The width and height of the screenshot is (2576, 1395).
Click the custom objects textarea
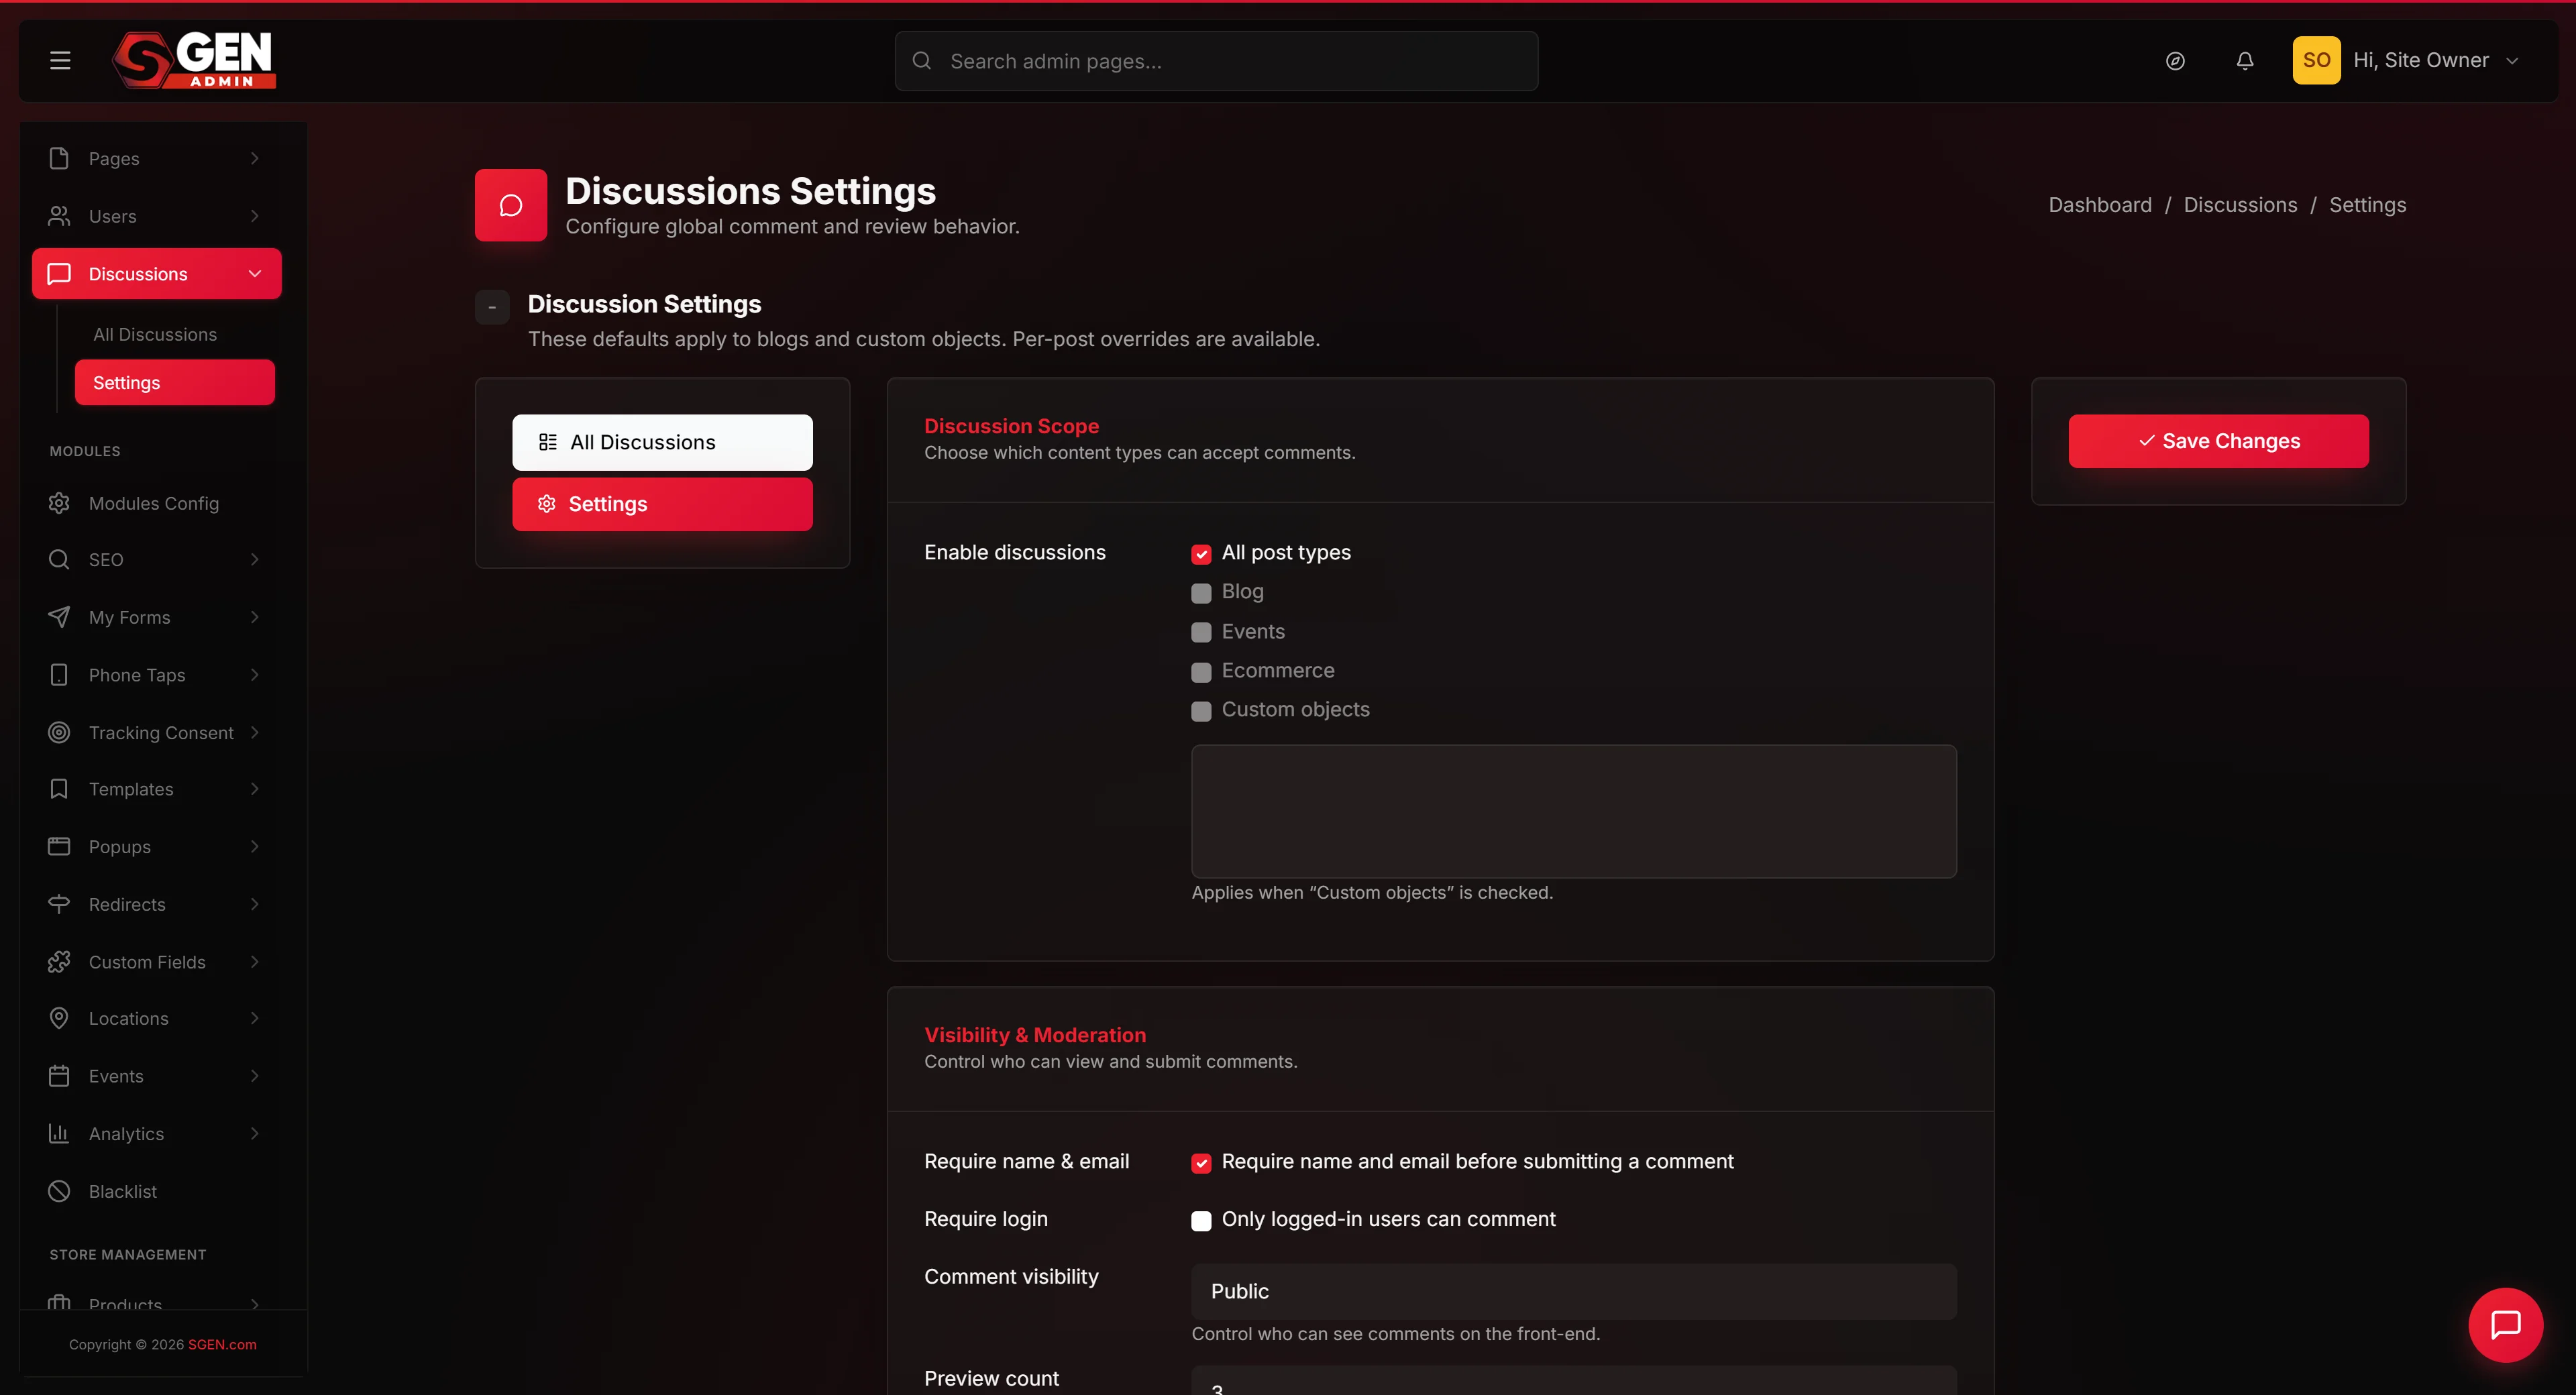(x=1573, y=811)
